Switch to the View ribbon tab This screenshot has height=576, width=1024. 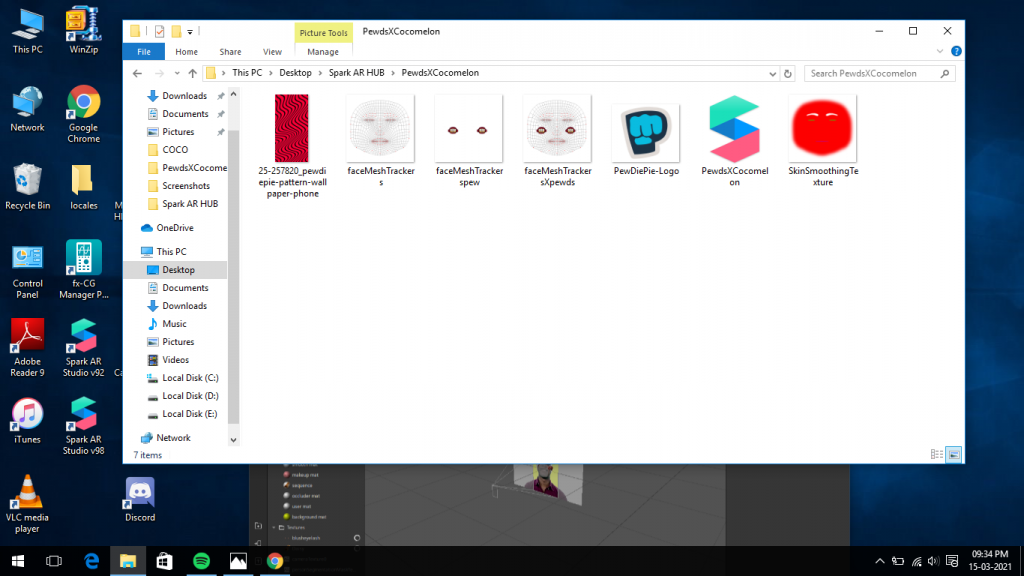coord(272,52)
